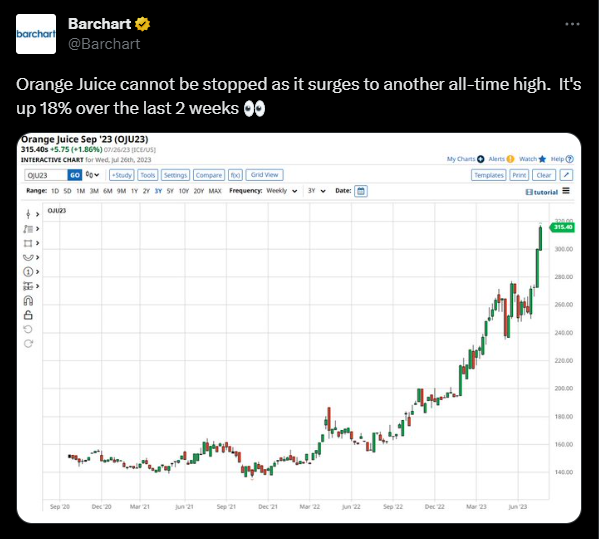
Task: Open the Tools button in chart toolbar
Action: 147,175
